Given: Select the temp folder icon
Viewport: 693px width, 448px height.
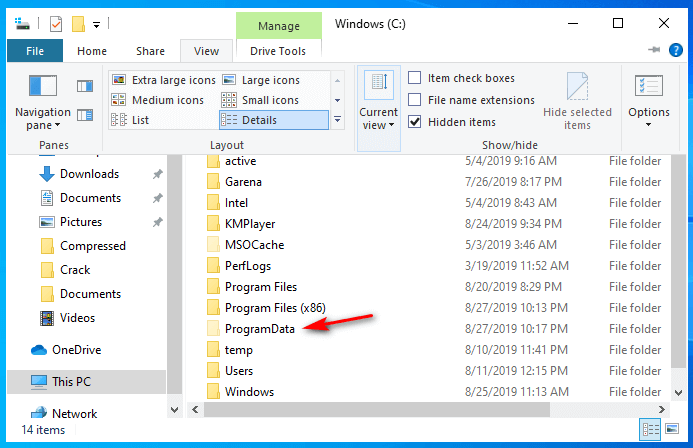Looking at the screenshot, I should tap(213, 349).
